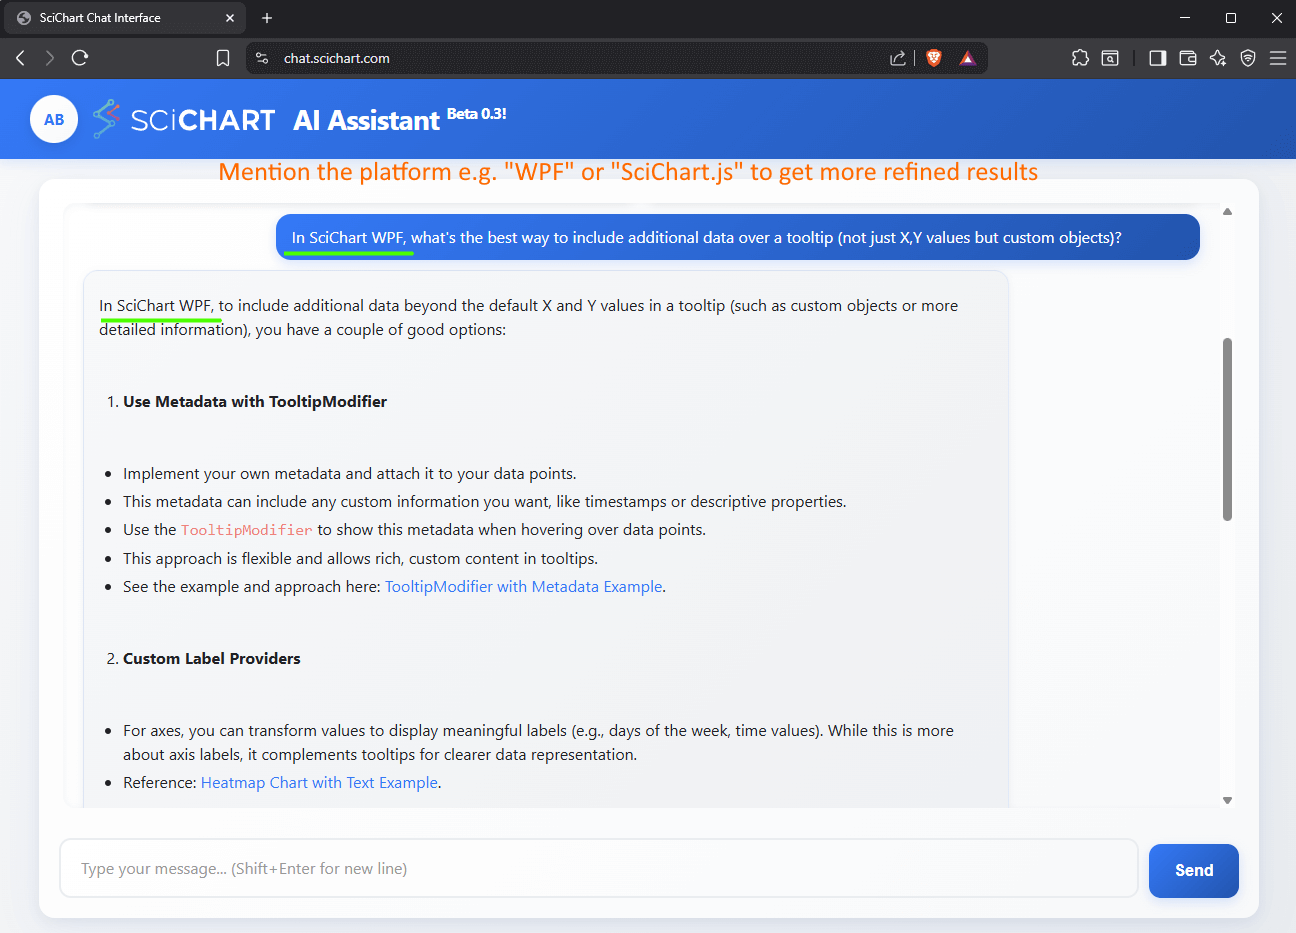
Task: Click the share page icon in address bar
Action: point(897,58)
